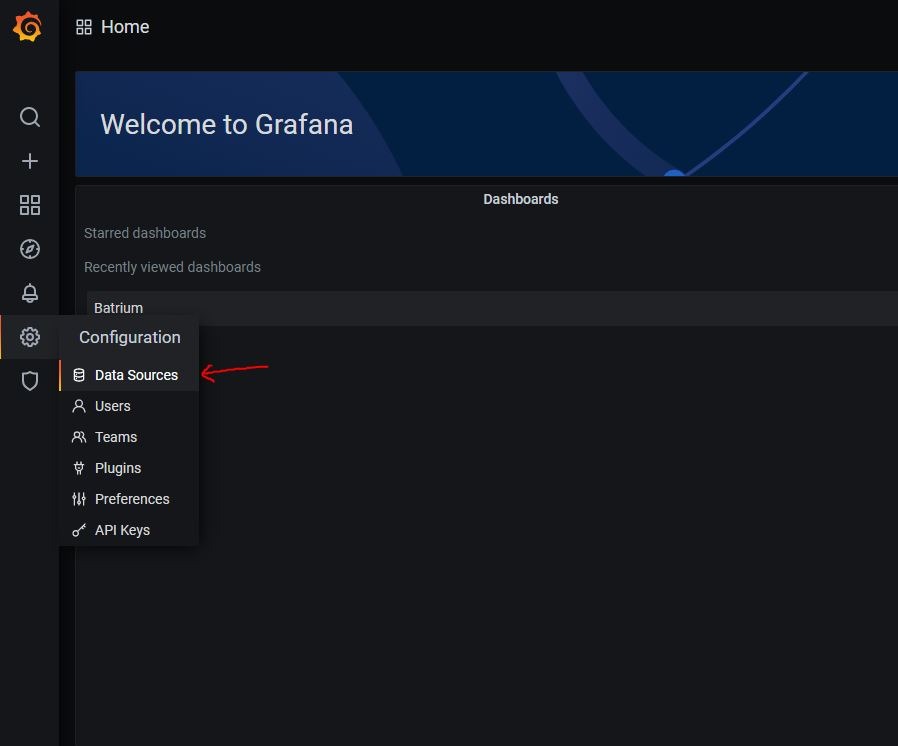Click the API Keys key icon
This screenshot has height=746, width=898.
pyautogui.click(x=79, y=530)
